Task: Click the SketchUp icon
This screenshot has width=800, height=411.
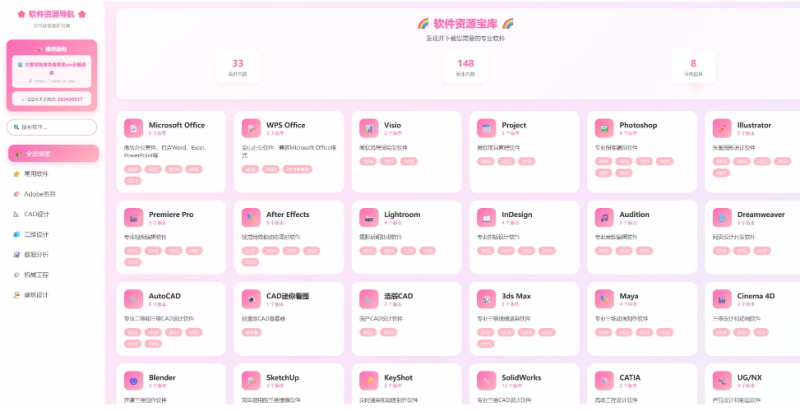Action: [251, 381]
